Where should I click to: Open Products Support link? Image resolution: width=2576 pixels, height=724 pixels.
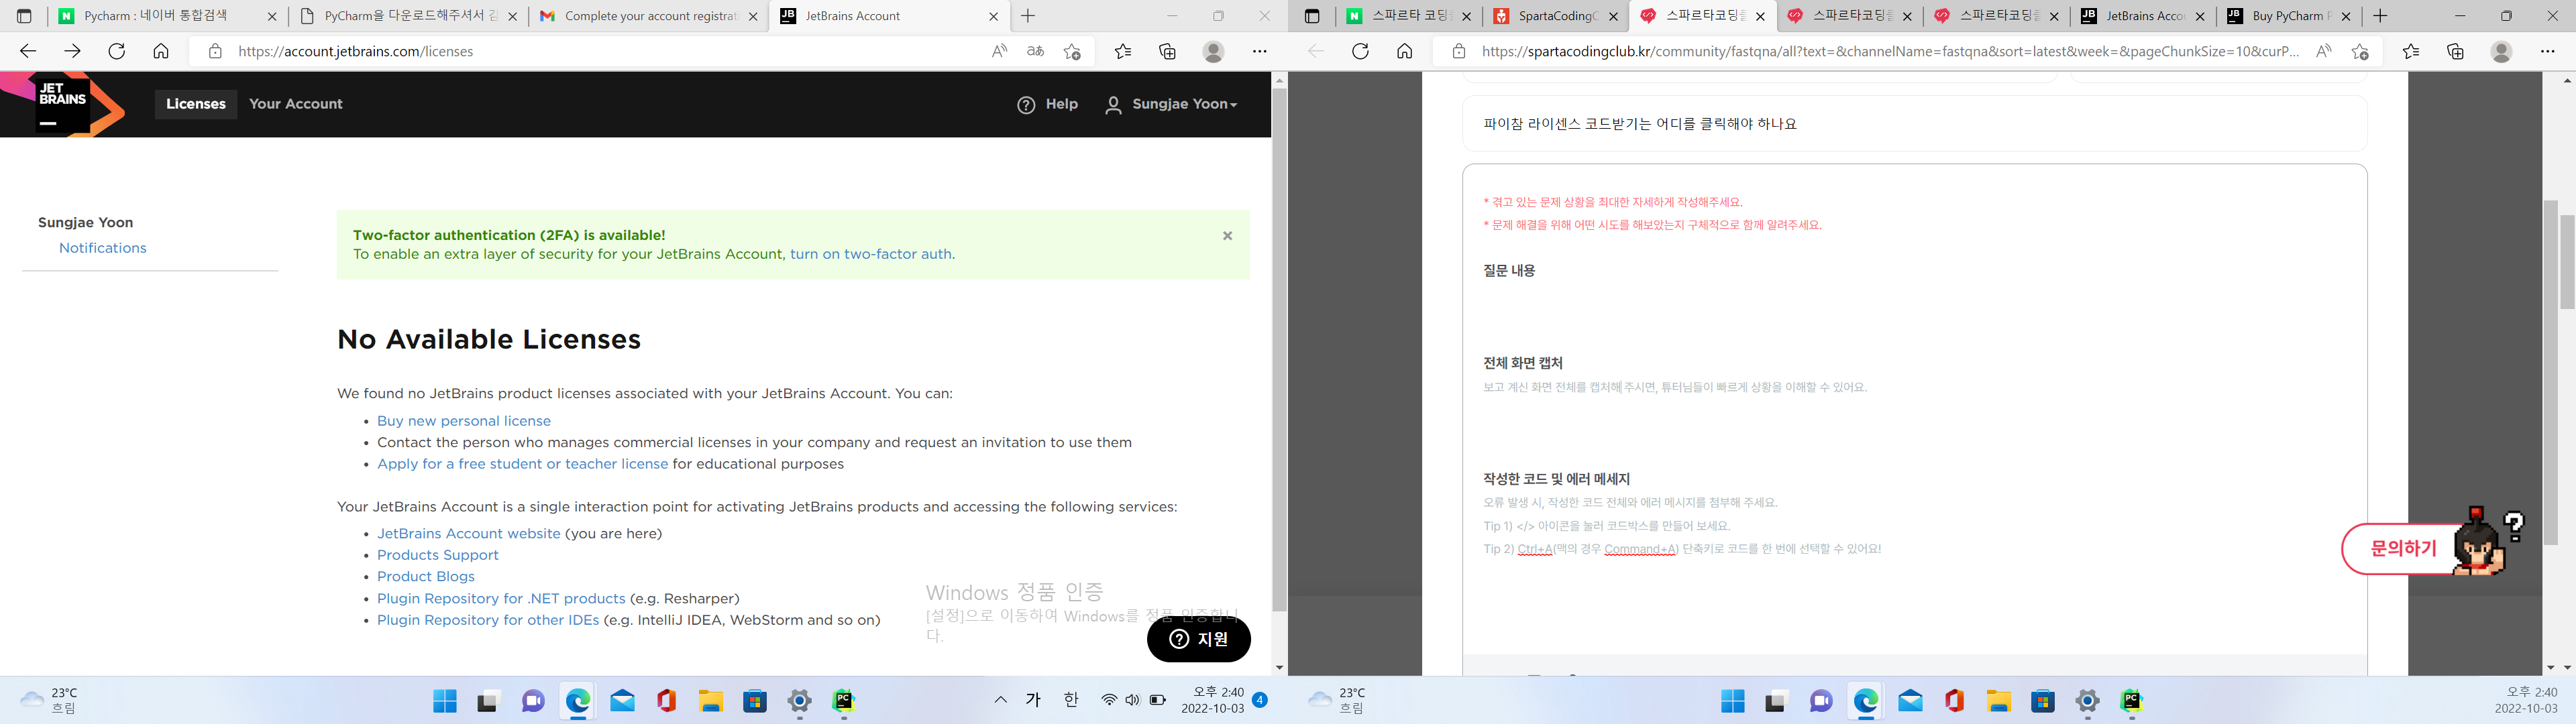tap(437, 555)
